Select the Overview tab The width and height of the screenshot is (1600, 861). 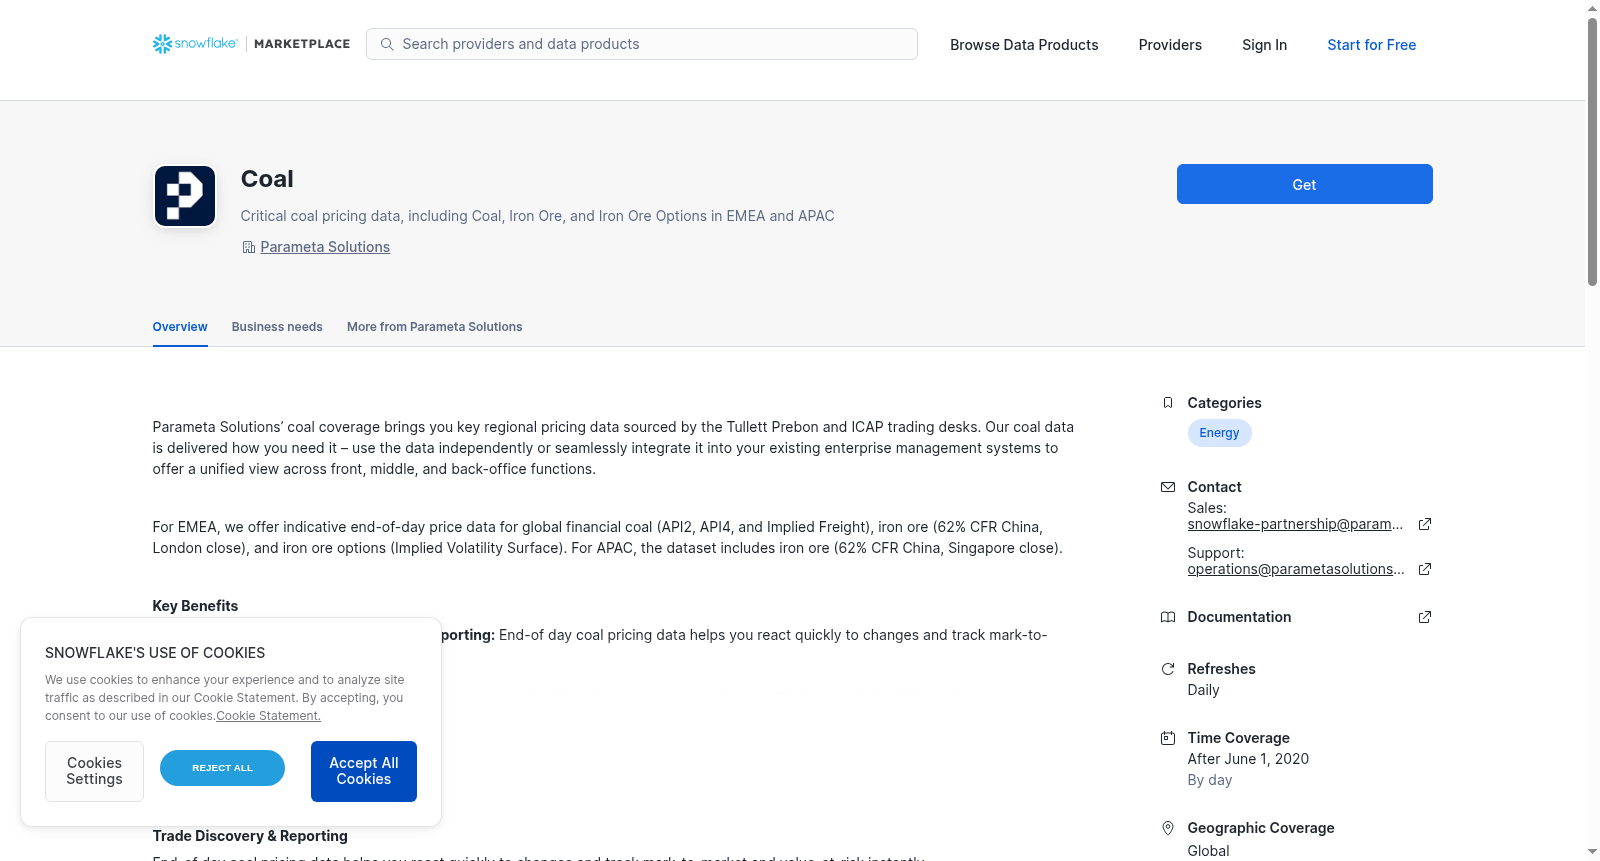tap(180, 327)
